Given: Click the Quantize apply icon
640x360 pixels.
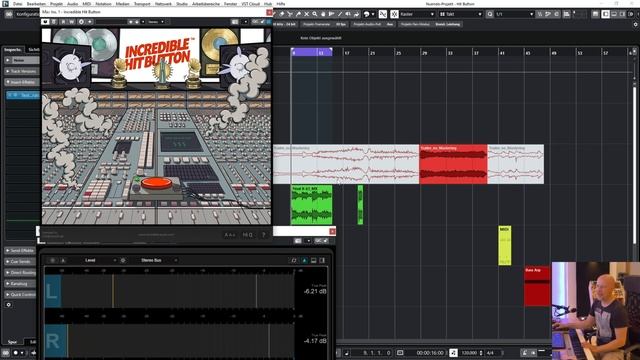Looking at the screenshot, I should click(490, 14).
